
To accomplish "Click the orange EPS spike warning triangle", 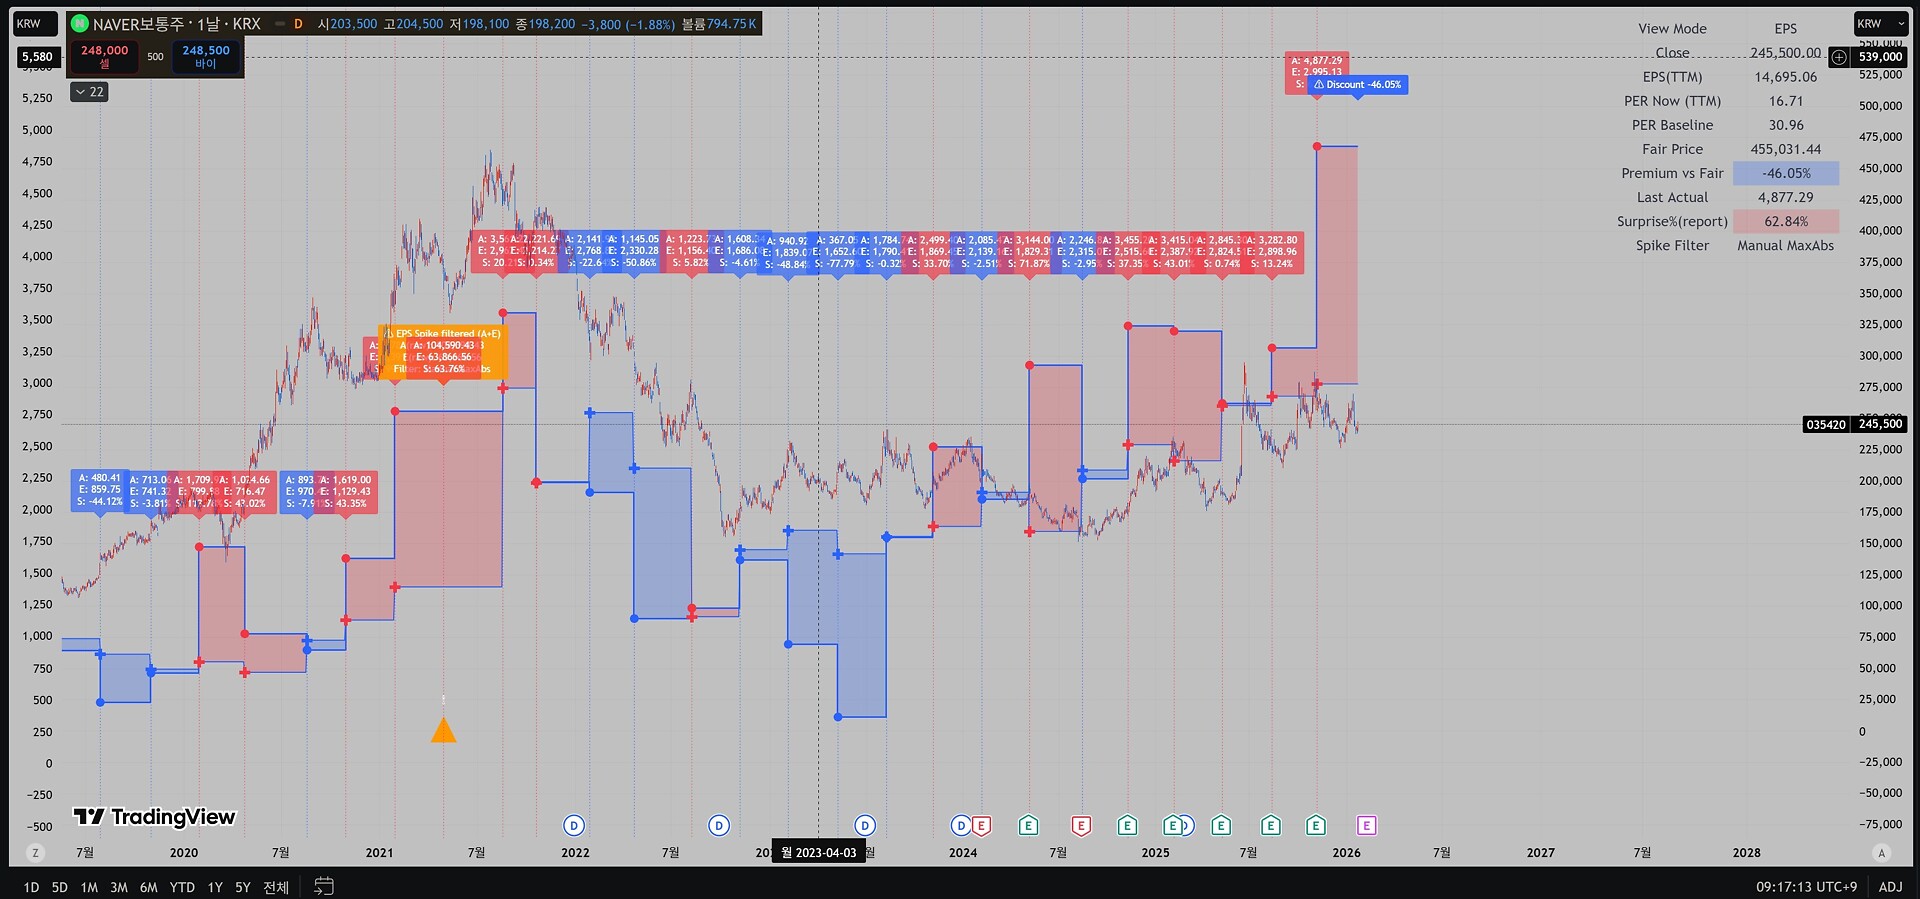I will click(443, 731).
